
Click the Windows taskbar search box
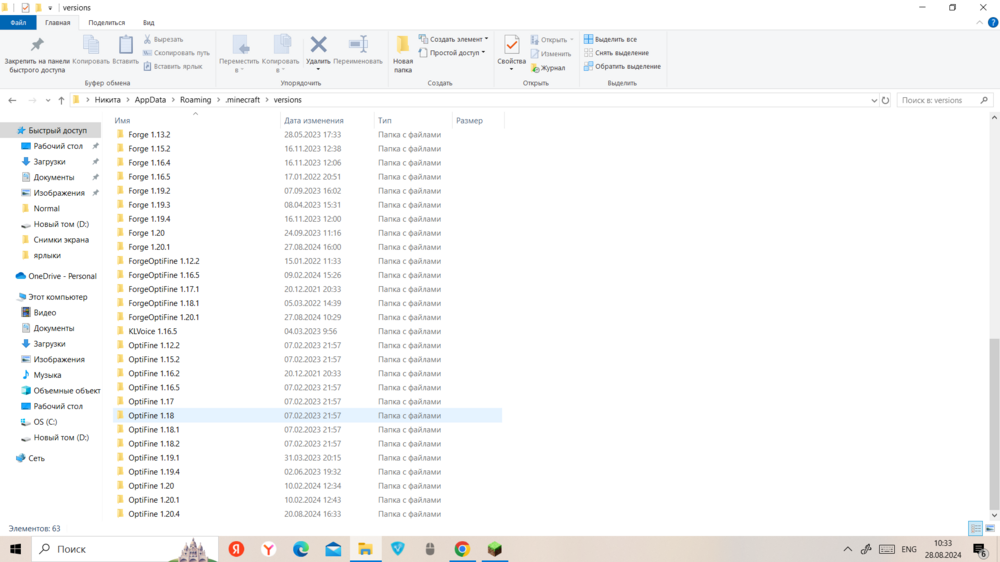[124, 549]
